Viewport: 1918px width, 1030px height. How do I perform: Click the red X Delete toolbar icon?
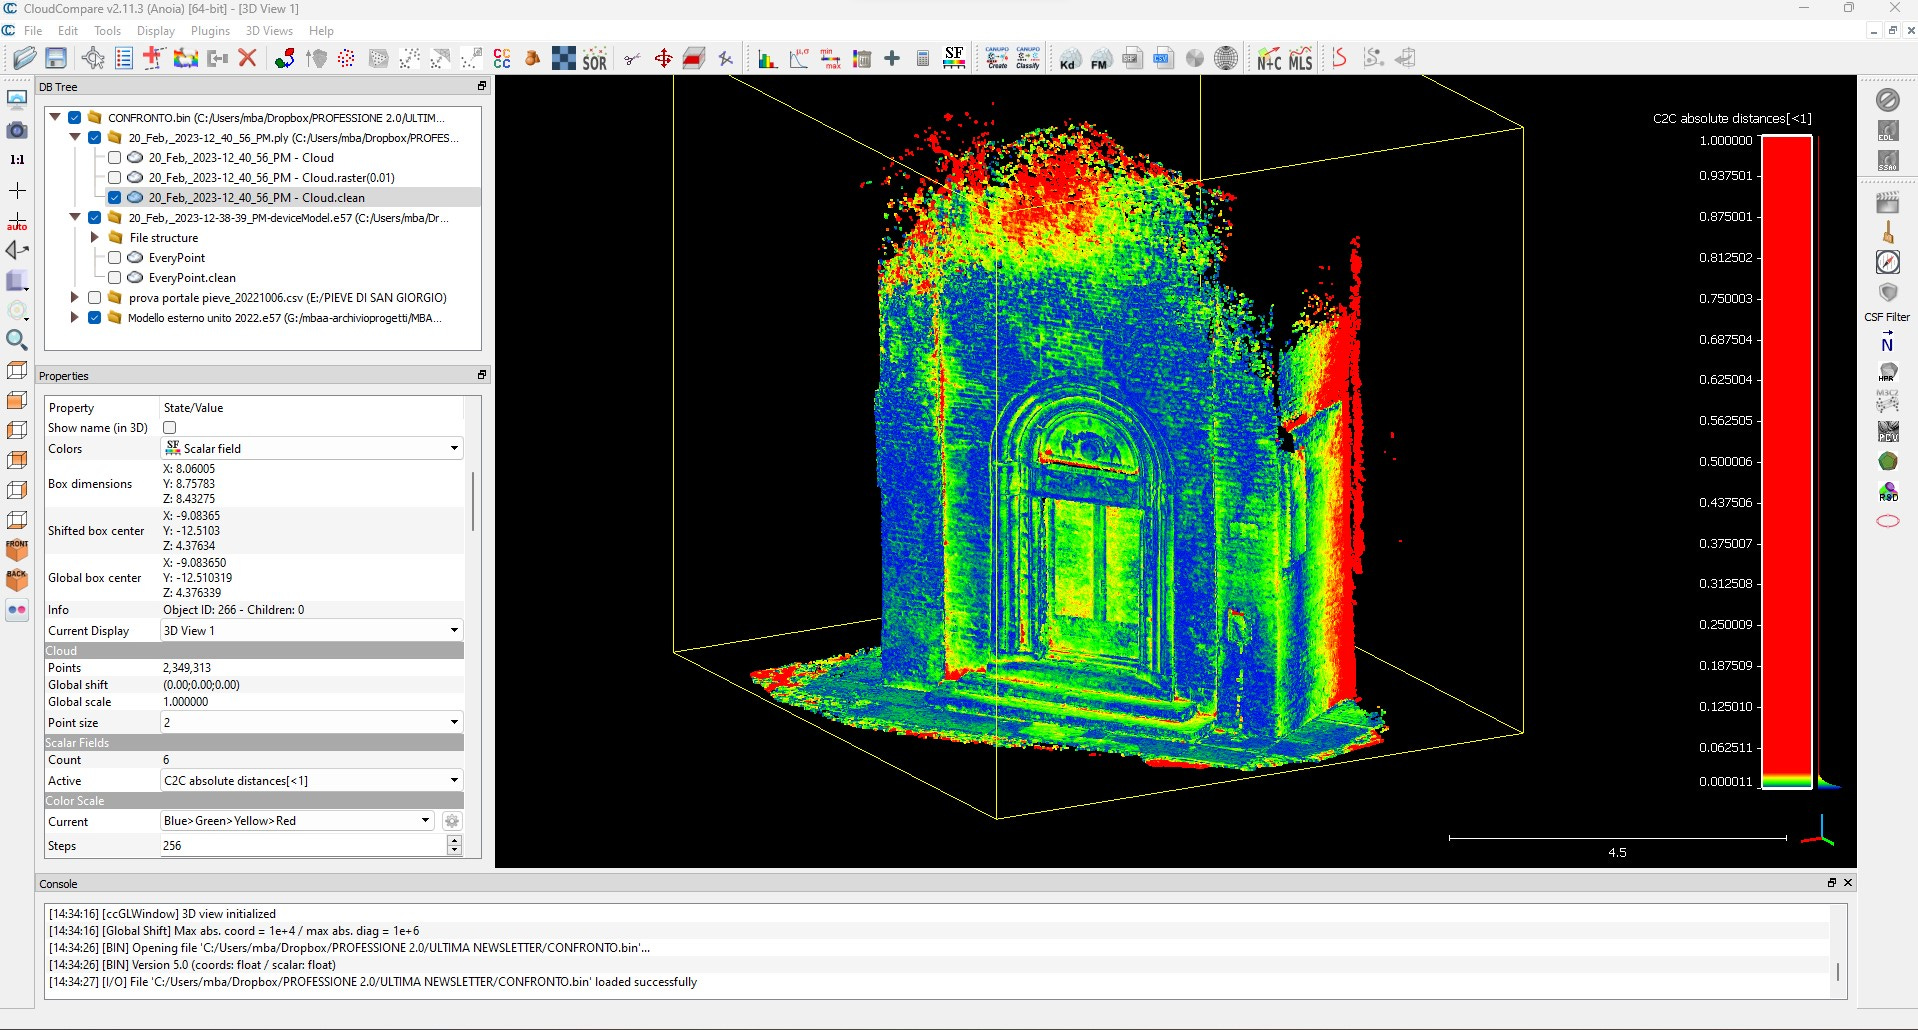click(248, 58)
